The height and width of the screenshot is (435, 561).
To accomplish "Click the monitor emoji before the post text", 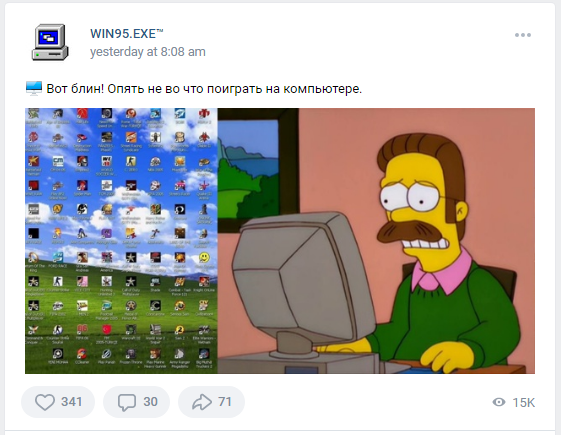I will pyautogui.click(x=34, y=88).
